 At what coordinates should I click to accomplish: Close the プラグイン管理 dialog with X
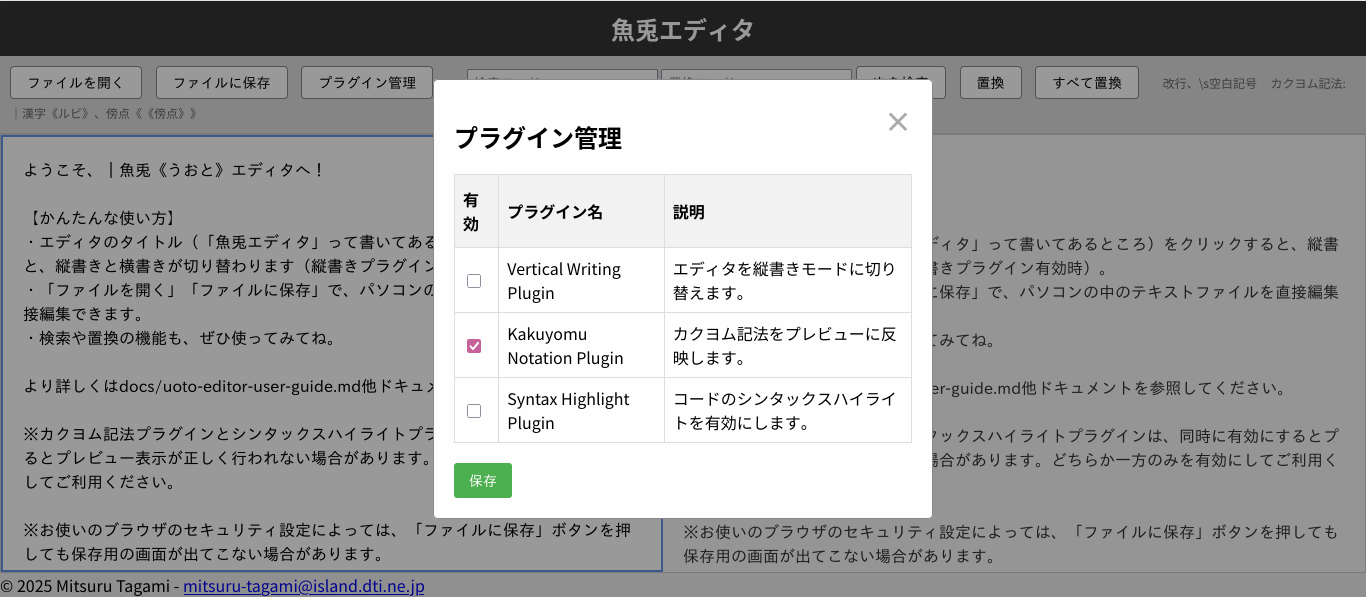tap(897, 122)
